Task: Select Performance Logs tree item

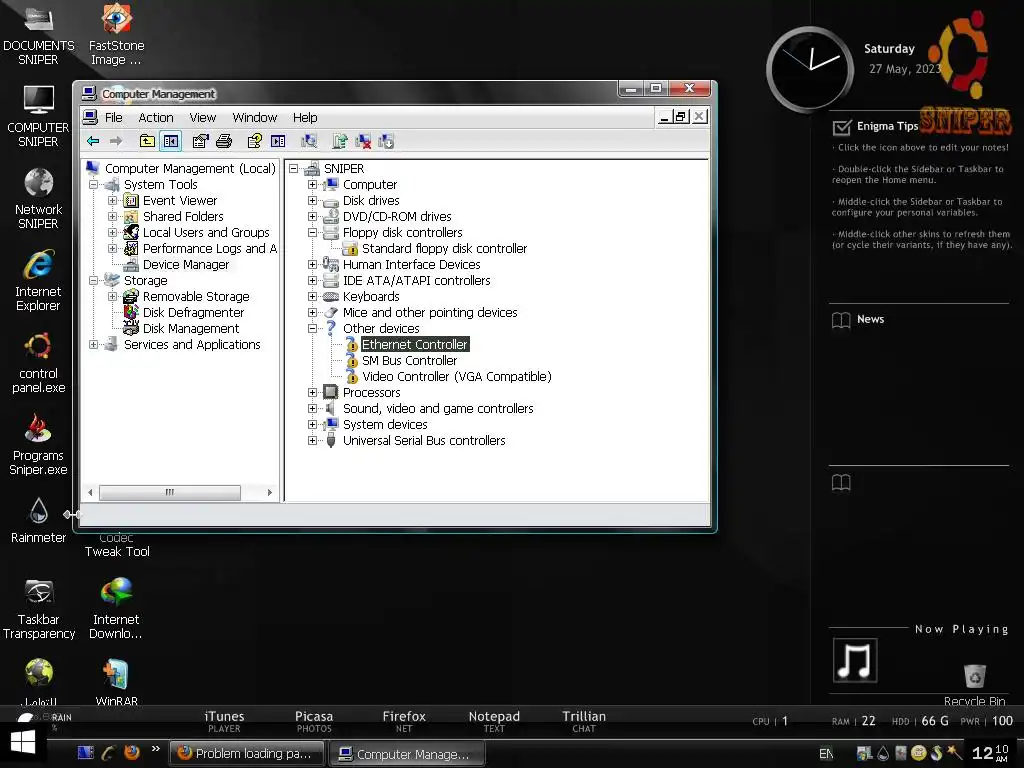Action: click(x=210, y=248)
